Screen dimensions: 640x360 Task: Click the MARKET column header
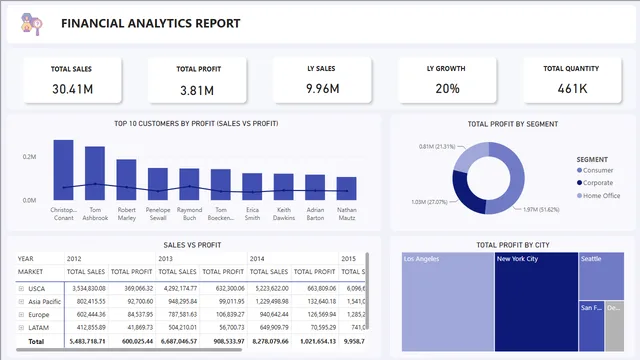click(x=30, y=272)
